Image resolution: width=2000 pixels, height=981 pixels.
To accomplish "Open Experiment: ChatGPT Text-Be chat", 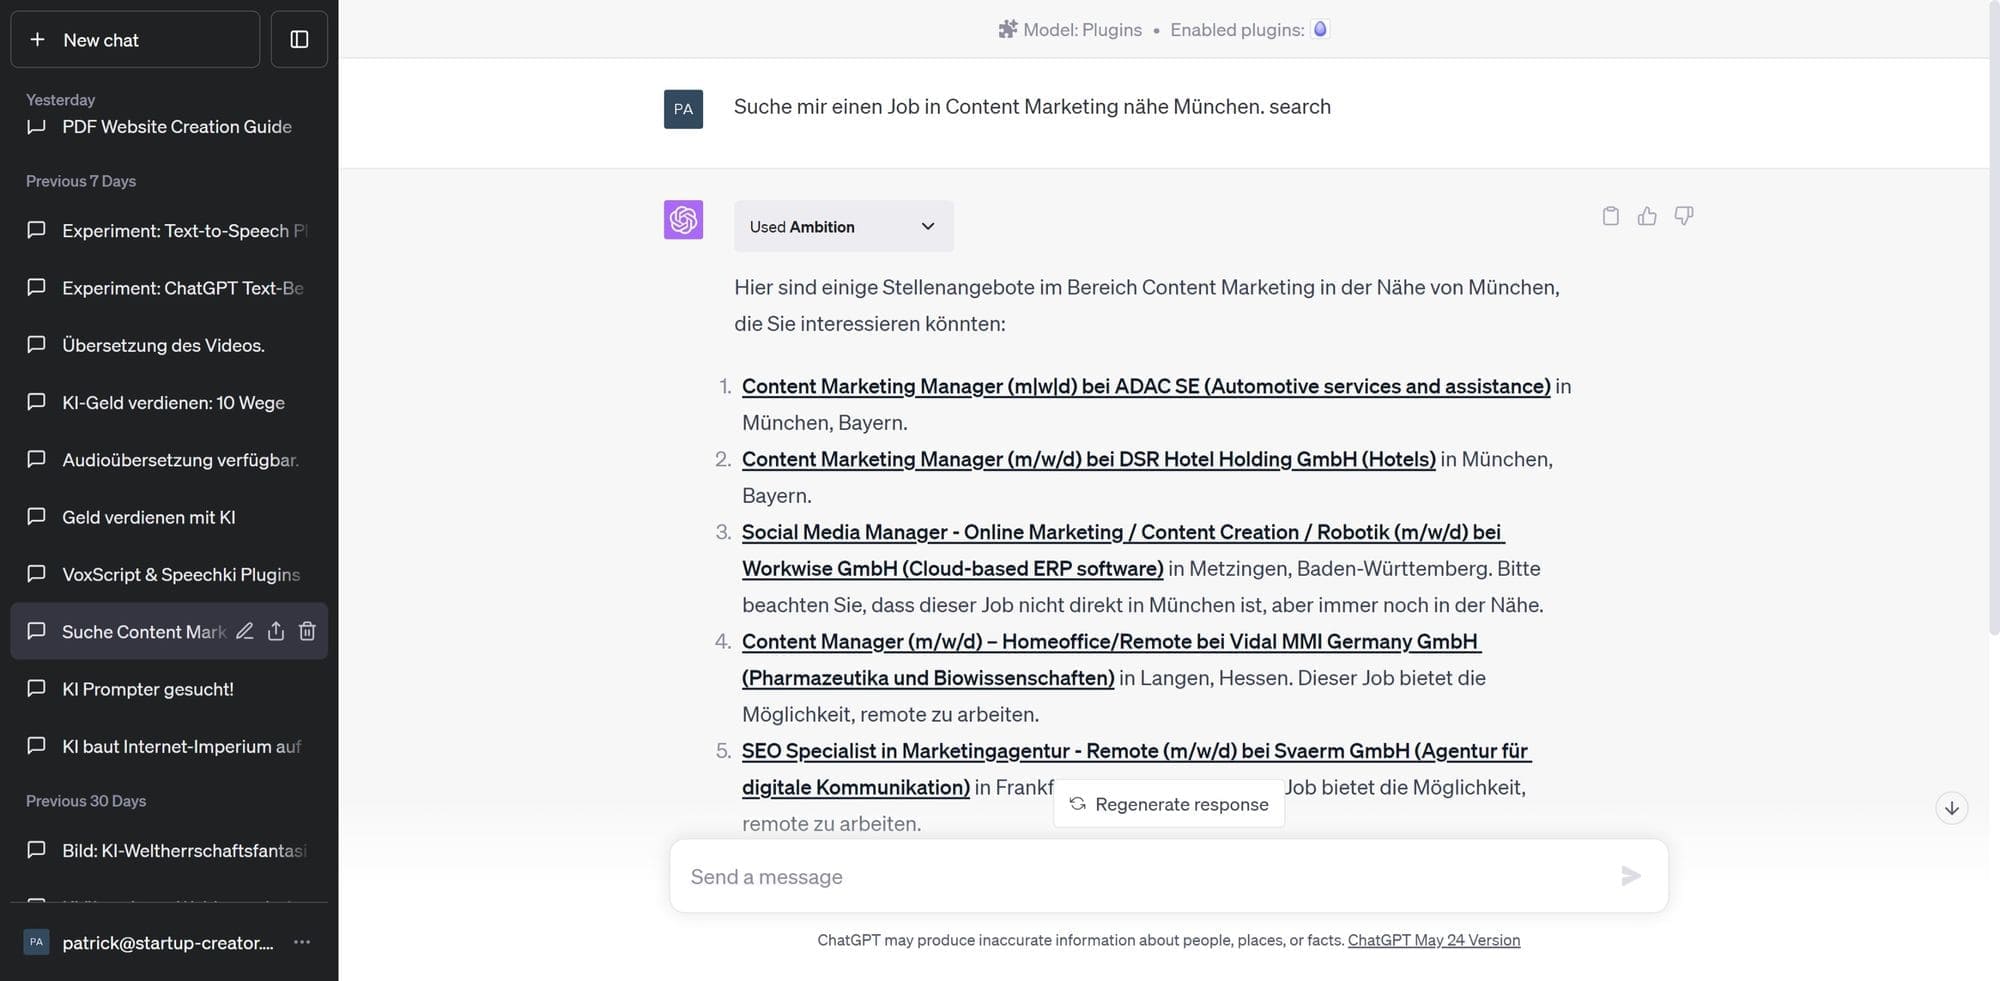I will [x=169, y=288].
